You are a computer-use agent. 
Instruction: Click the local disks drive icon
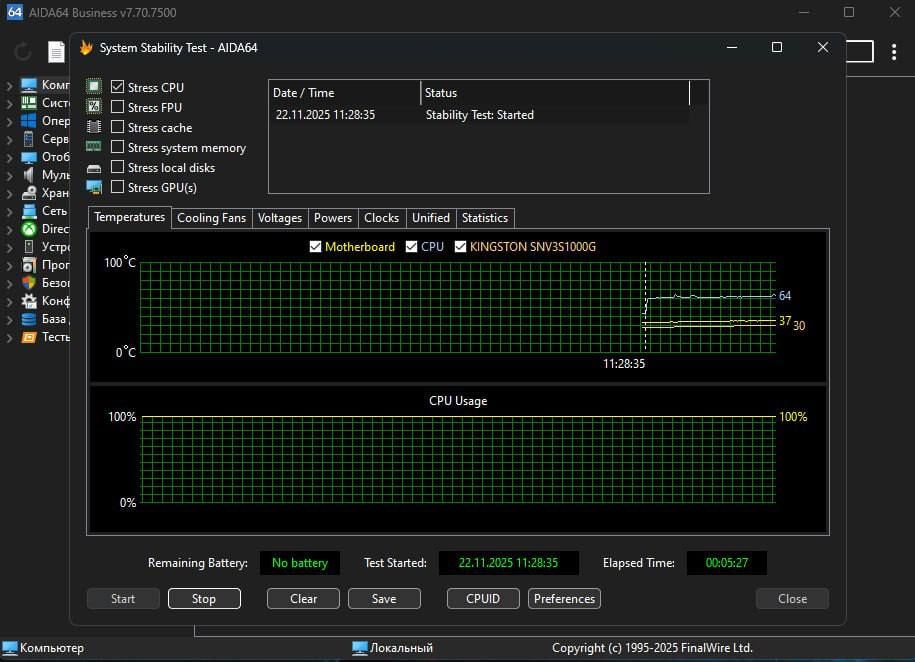[x=93, y=168]
